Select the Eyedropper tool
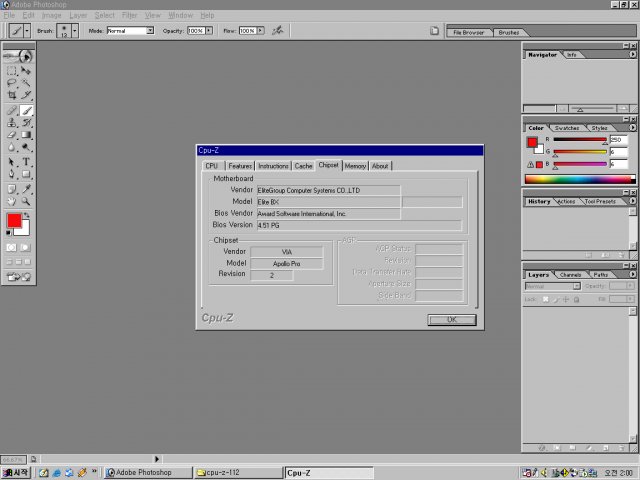 pos(26,189)
